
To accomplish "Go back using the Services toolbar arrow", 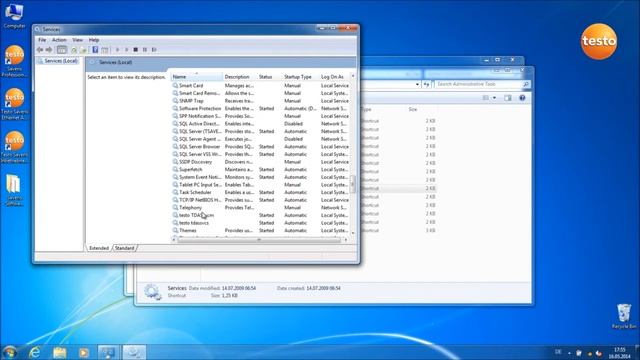I will (40, 50).
